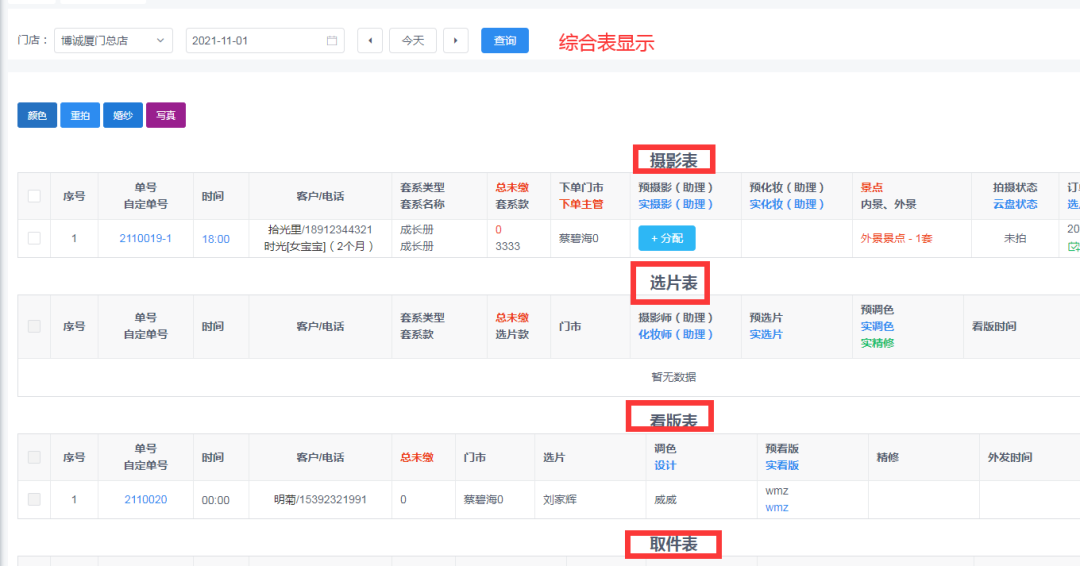Click customer cell 明菊/15392321991

click(x=320, y=499)
